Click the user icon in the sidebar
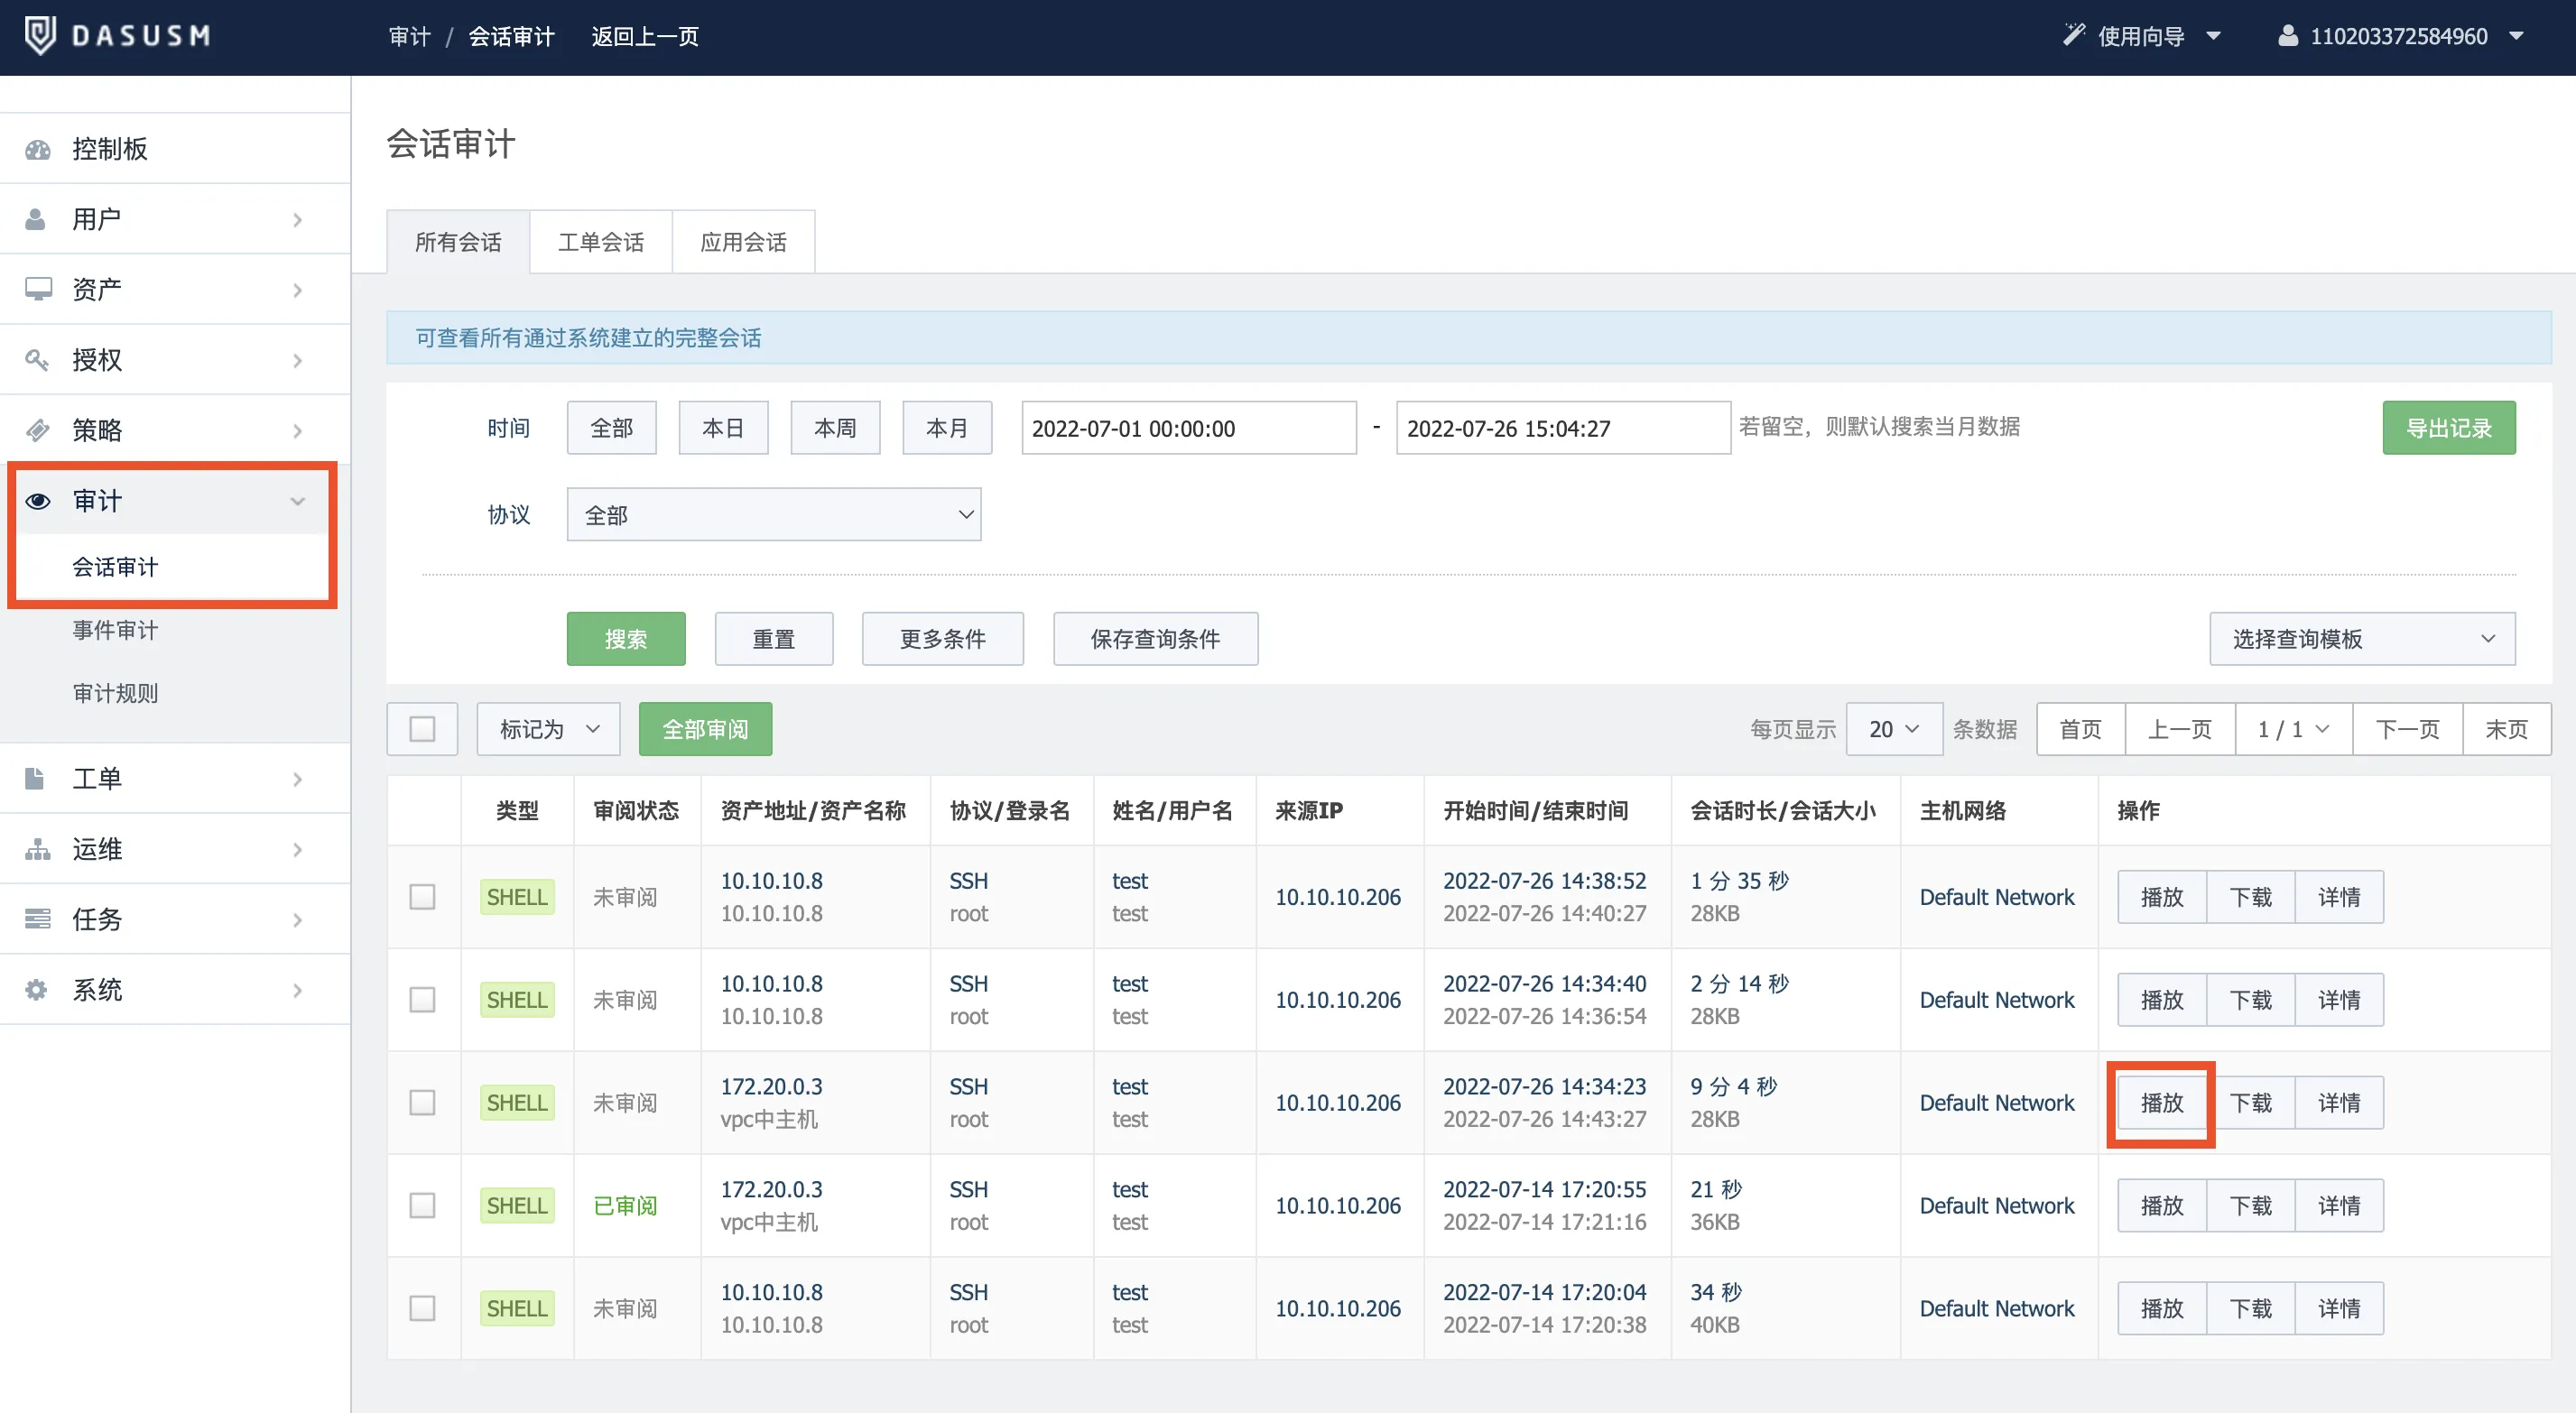This screenshot has width=2576, height=1413. [36, 219]
